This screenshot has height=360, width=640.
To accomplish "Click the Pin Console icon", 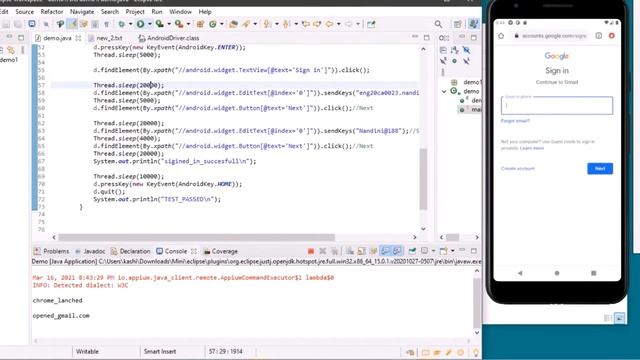I will coord(412,251).
